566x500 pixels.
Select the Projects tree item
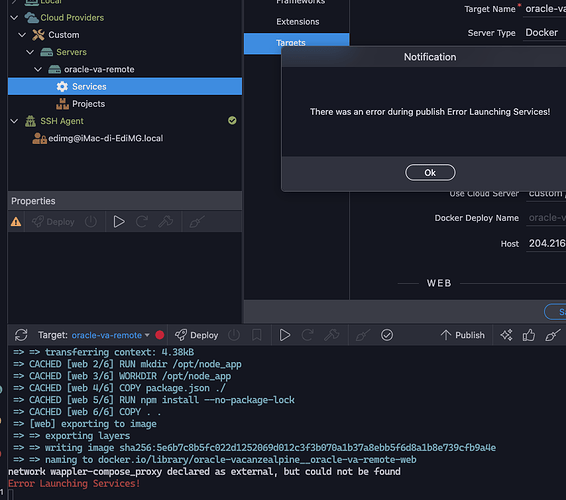click(88, 104)
